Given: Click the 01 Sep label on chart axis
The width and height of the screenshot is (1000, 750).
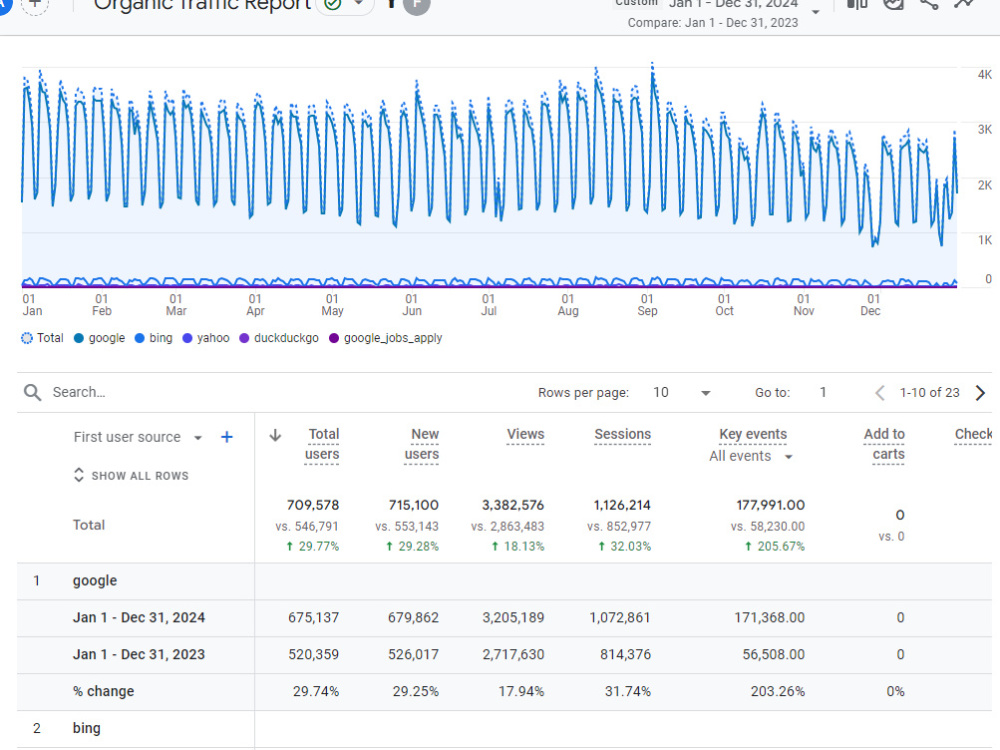Looking at the screenshot, I should pyautogui.click(x=647, y=305).
